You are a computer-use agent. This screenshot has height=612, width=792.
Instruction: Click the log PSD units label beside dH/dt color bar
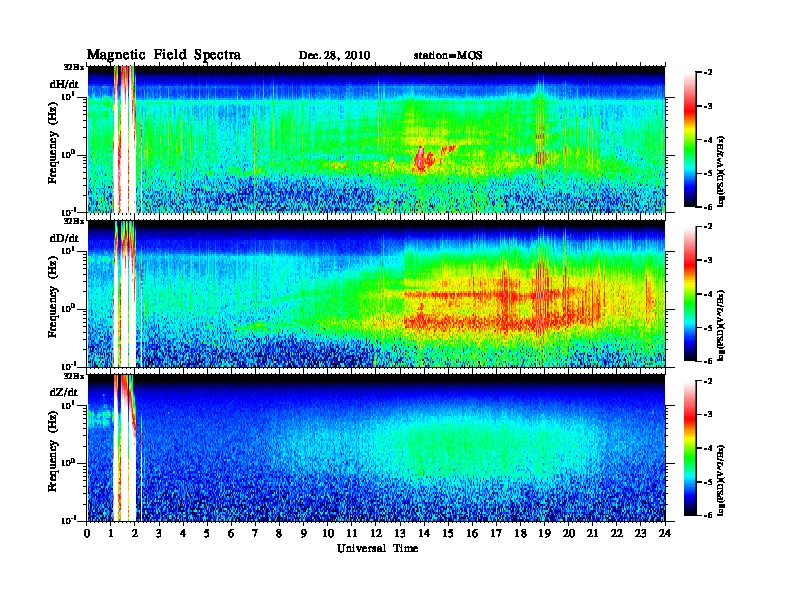tap(722, 172)
